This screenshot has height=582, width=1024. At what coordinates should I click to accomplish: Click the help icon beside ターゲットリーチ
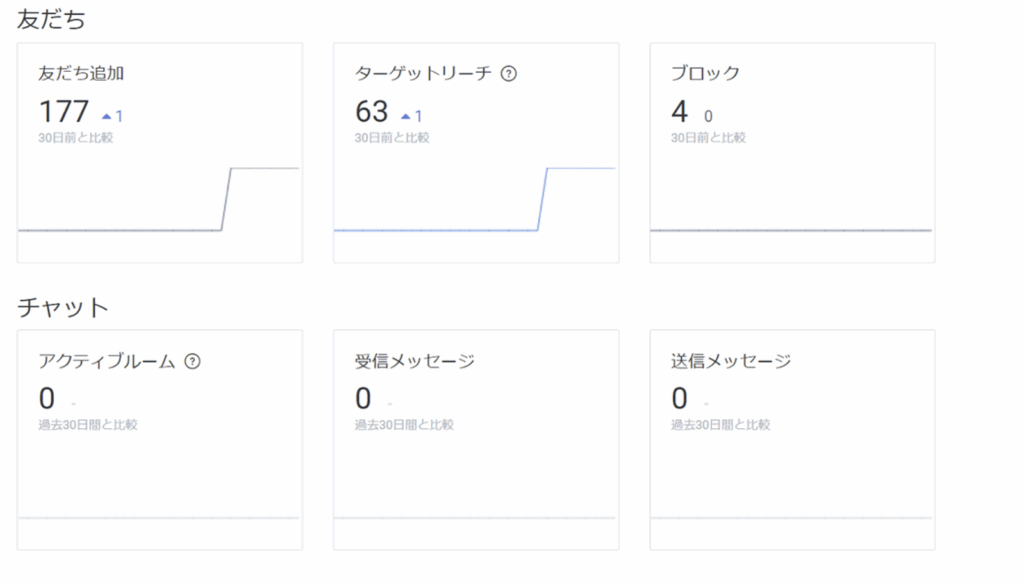[x=508, y=73]
